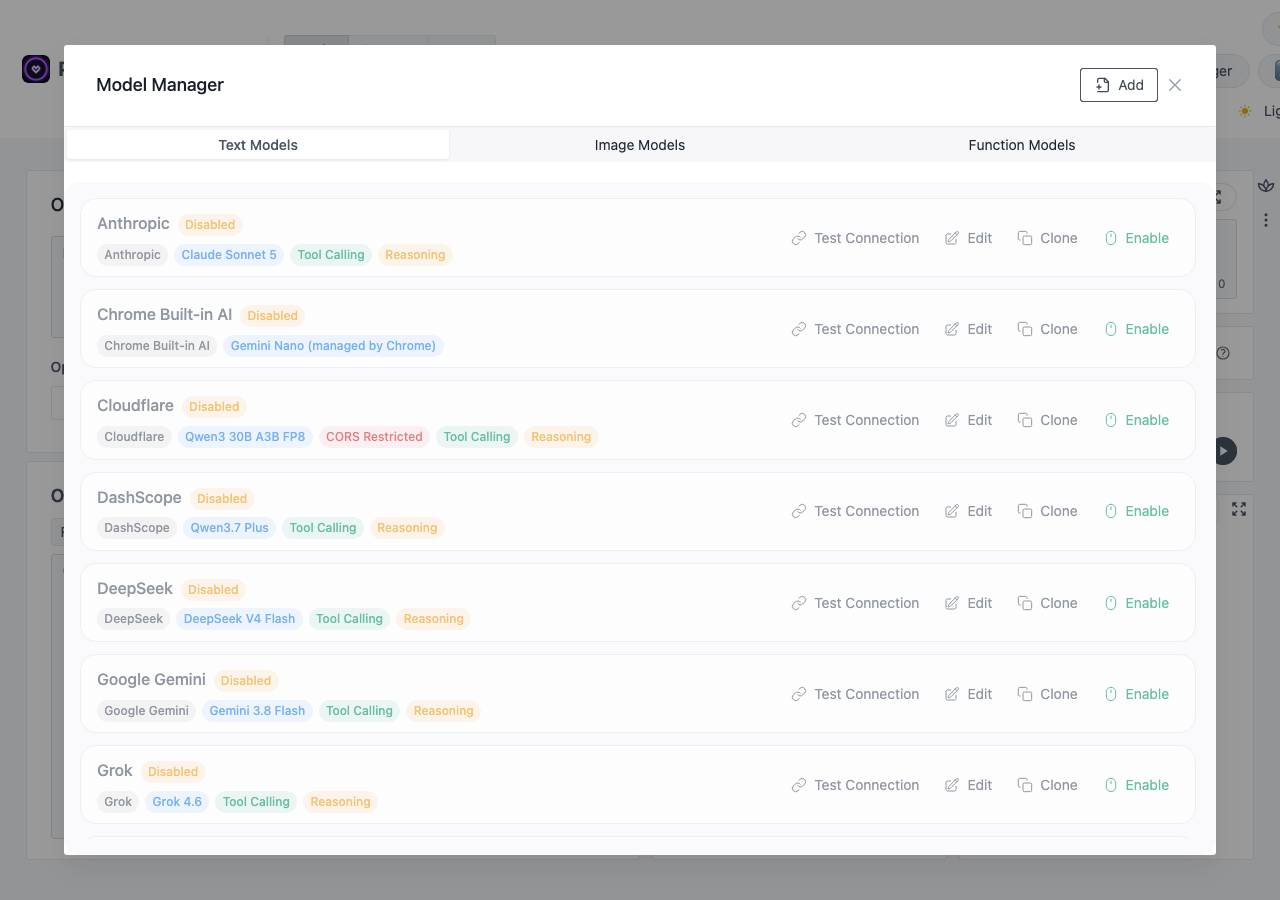Enable the Cloudflare model
Viewport: 1280px width, 900px height.
1137,420
